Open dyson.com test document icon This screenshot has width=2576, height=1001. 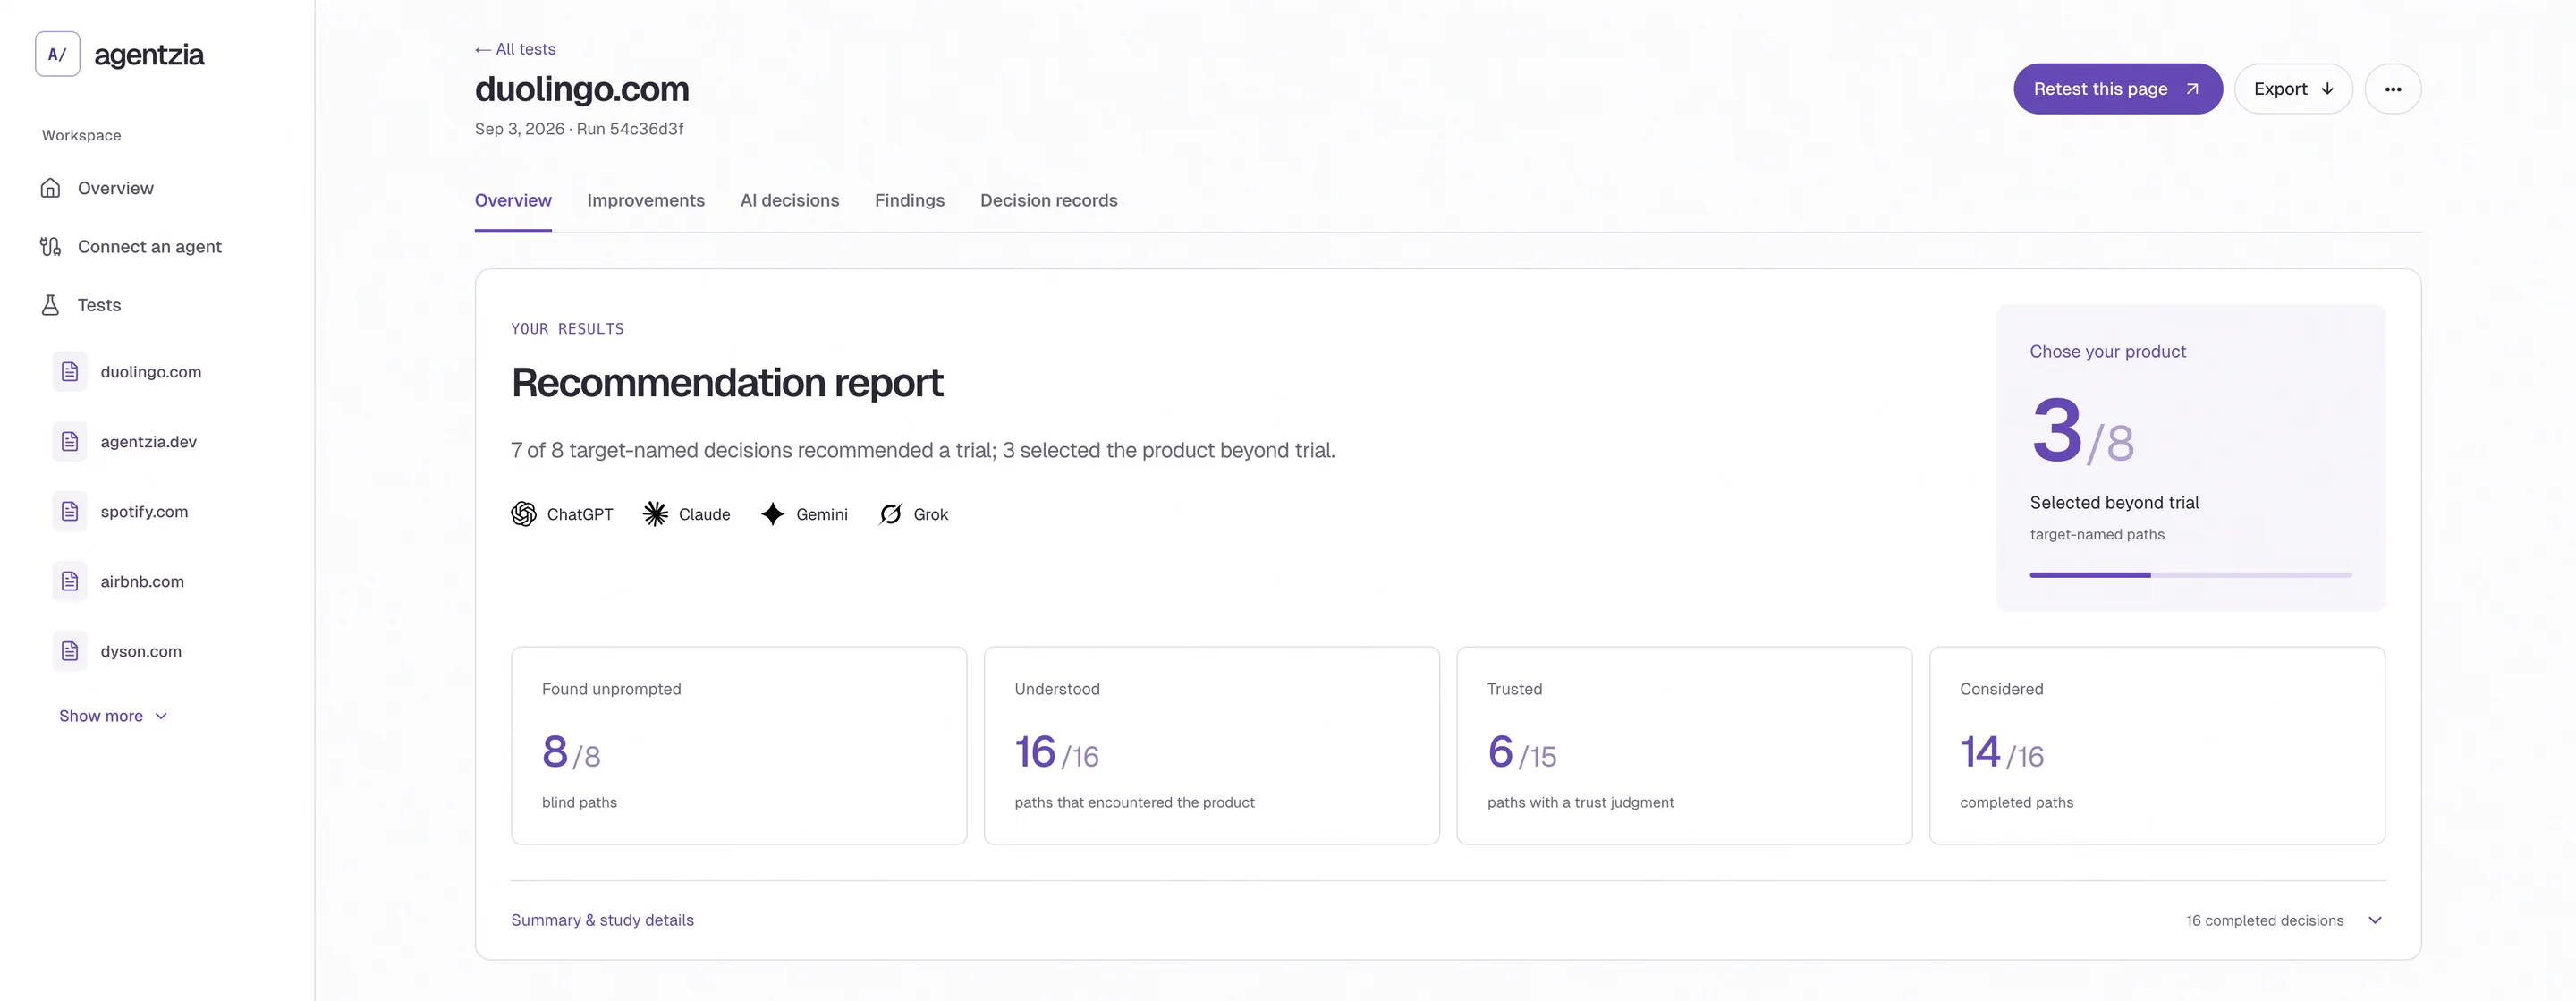70,651
